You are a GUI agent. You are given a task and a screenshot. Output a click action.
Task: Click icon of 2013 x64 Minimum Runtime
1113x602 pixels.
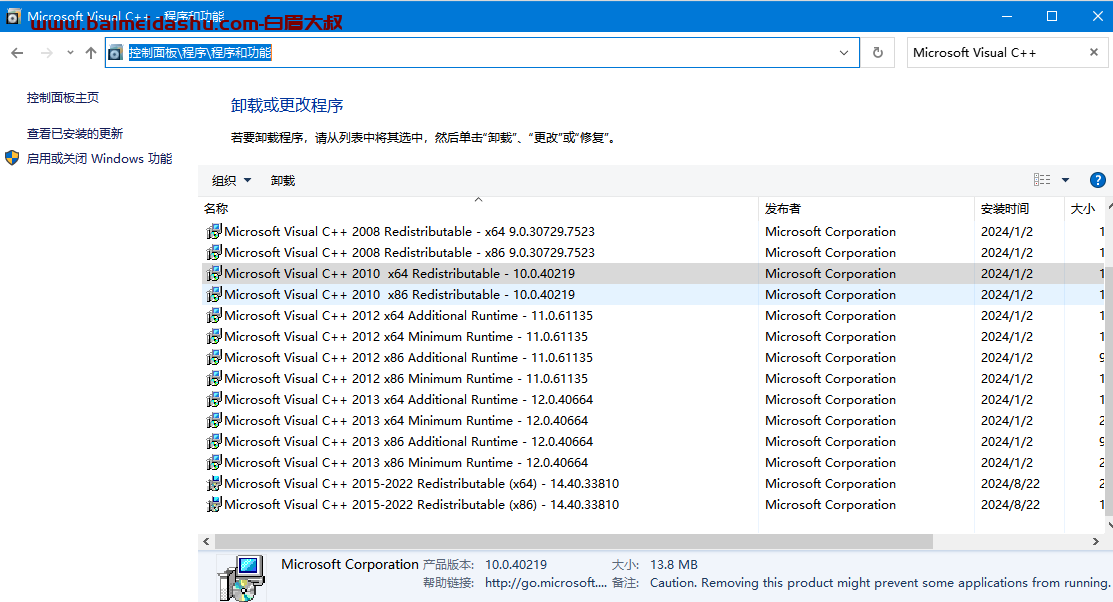click(214, 420)
